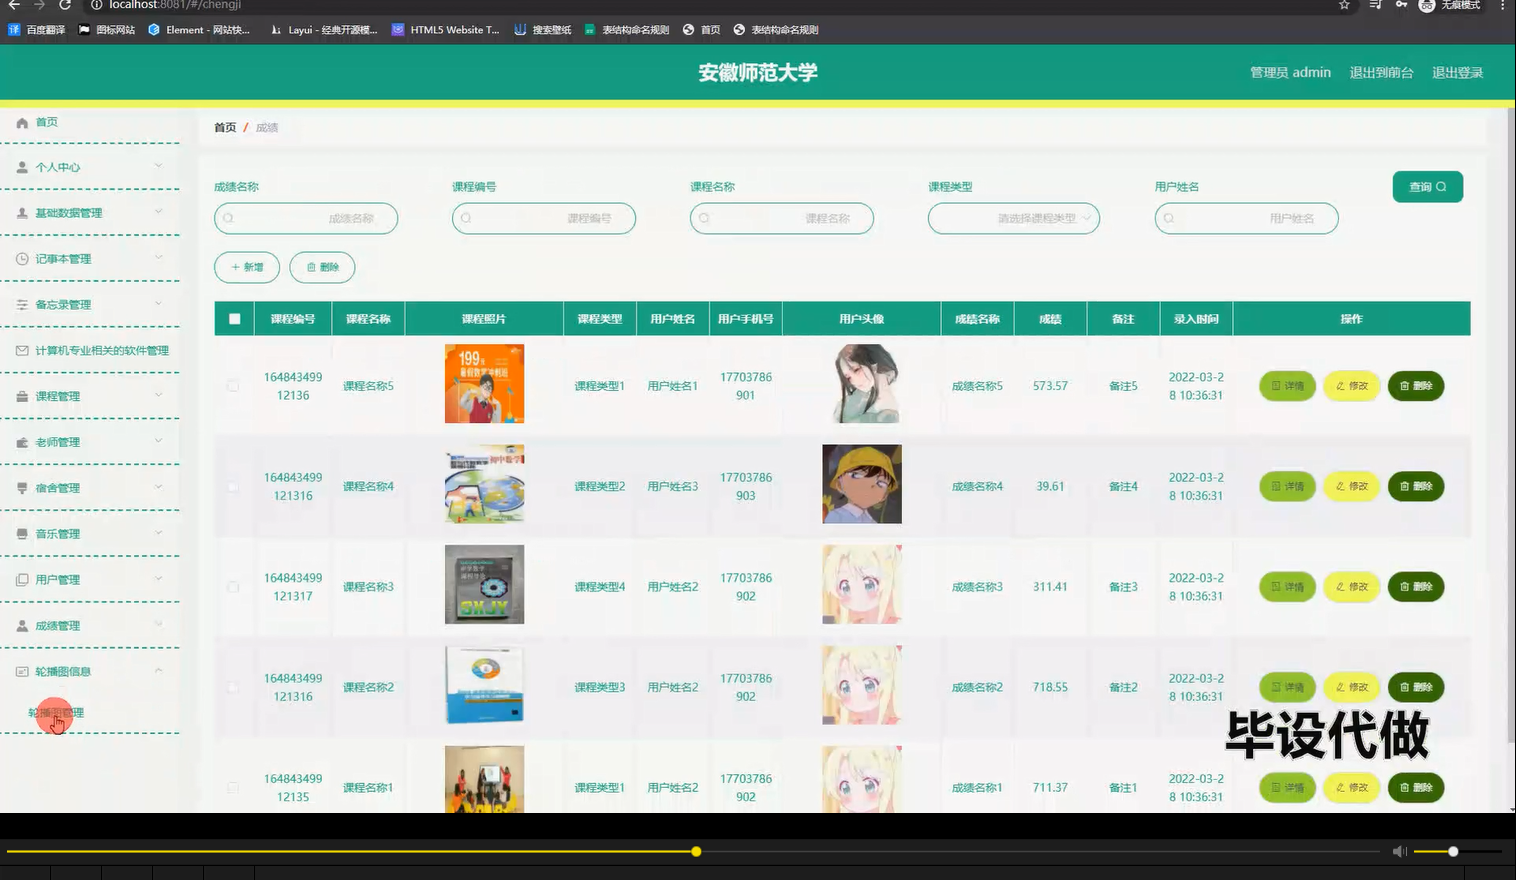The width and height of the screenshot is (1516, 880).
Task: Click the 课程照片 thumbnail on 课程名称2 row
Action: [x=484, y=685]
